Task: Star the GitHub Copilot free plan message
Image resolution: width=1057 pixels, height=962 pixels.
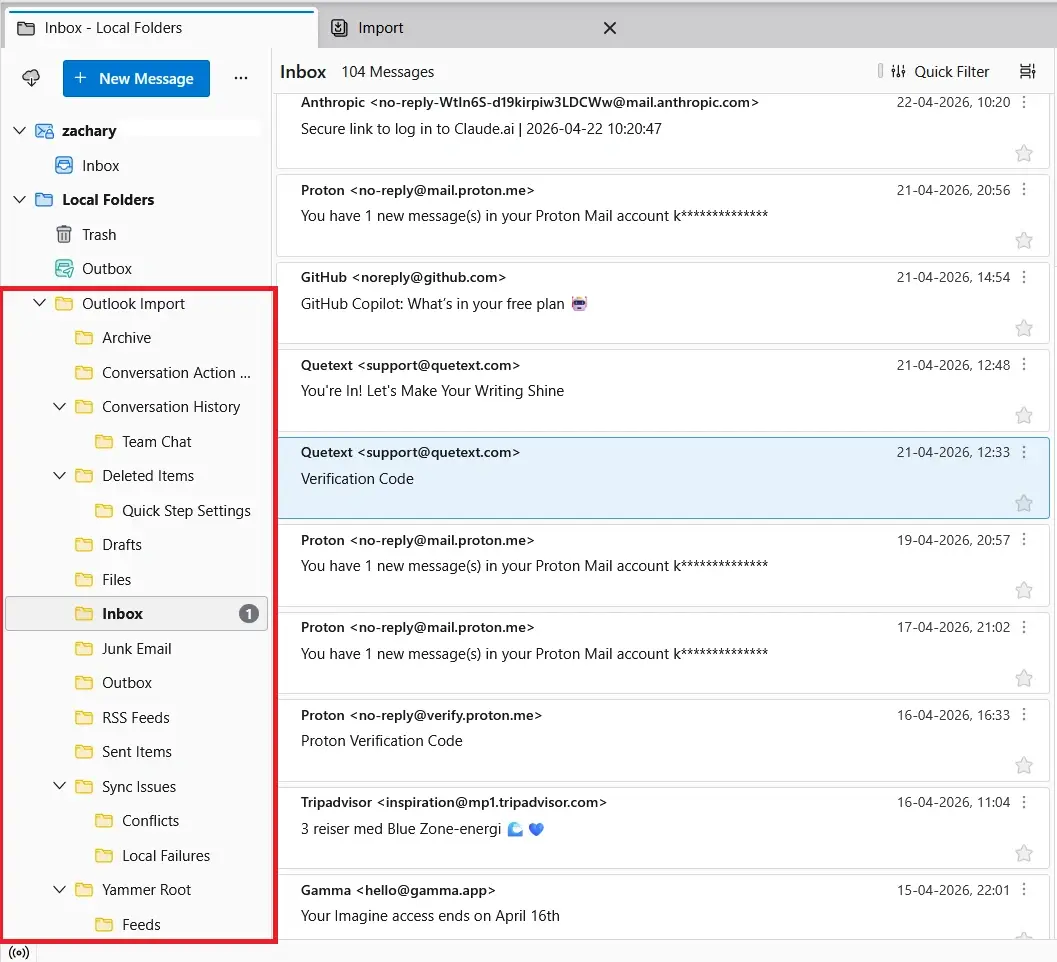Action: (x=1024, y=328)
